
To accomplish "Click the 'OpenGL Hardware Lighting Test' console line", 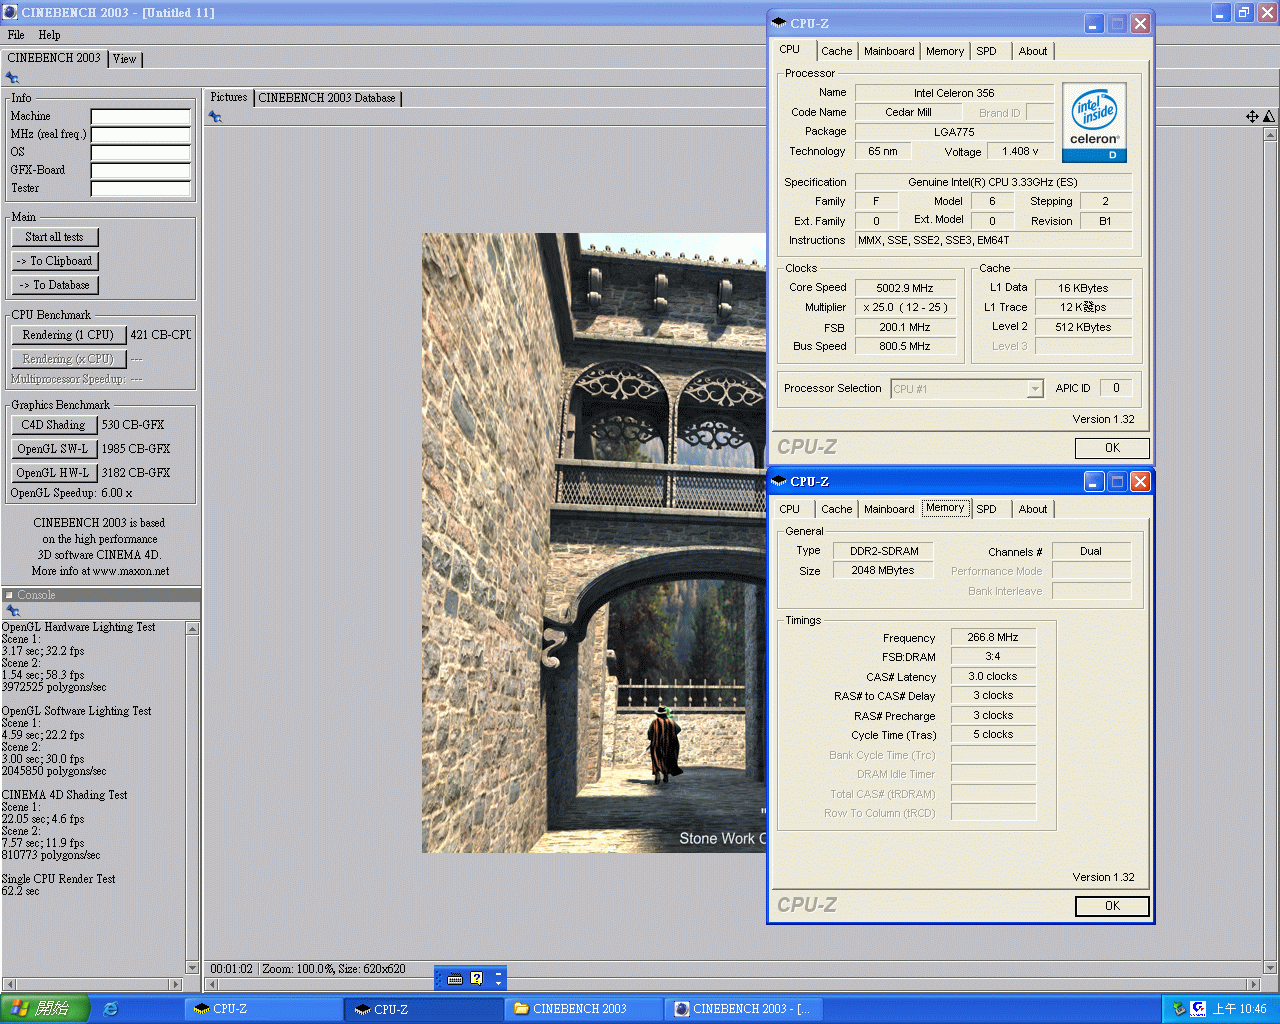I will tap(79, 627).
